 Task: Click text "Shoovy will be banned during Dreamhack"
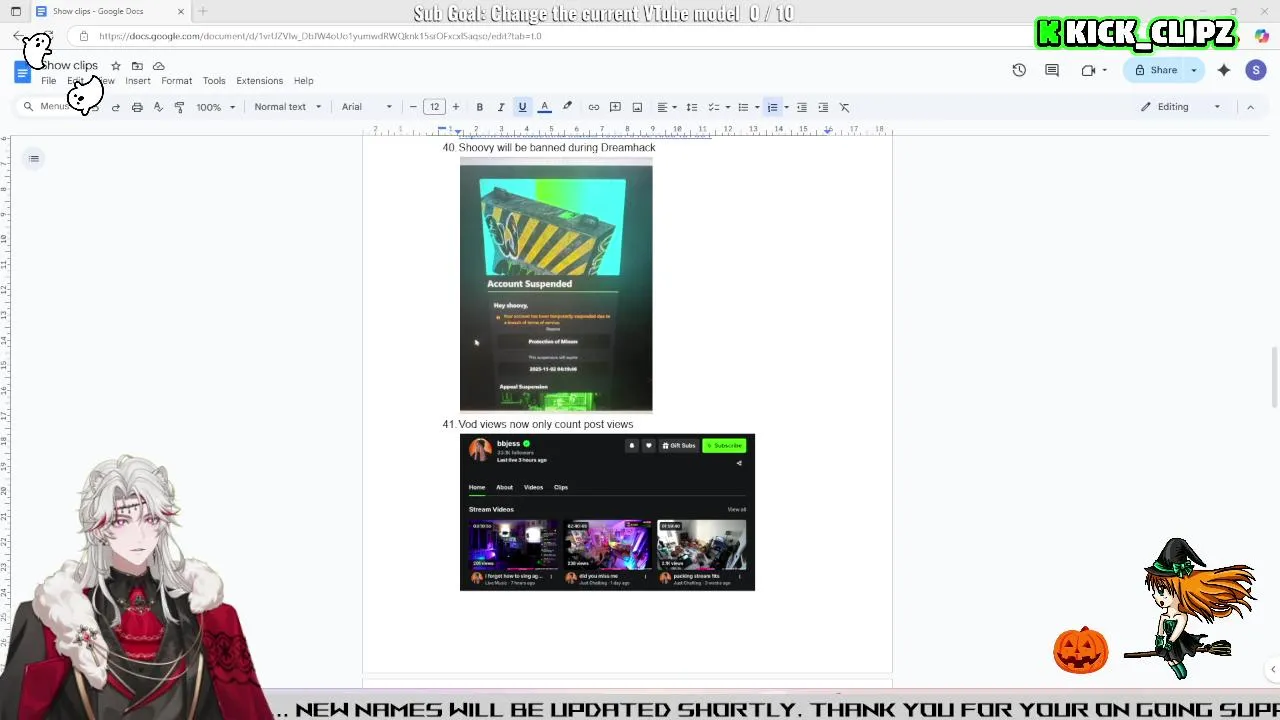[557, 147]
